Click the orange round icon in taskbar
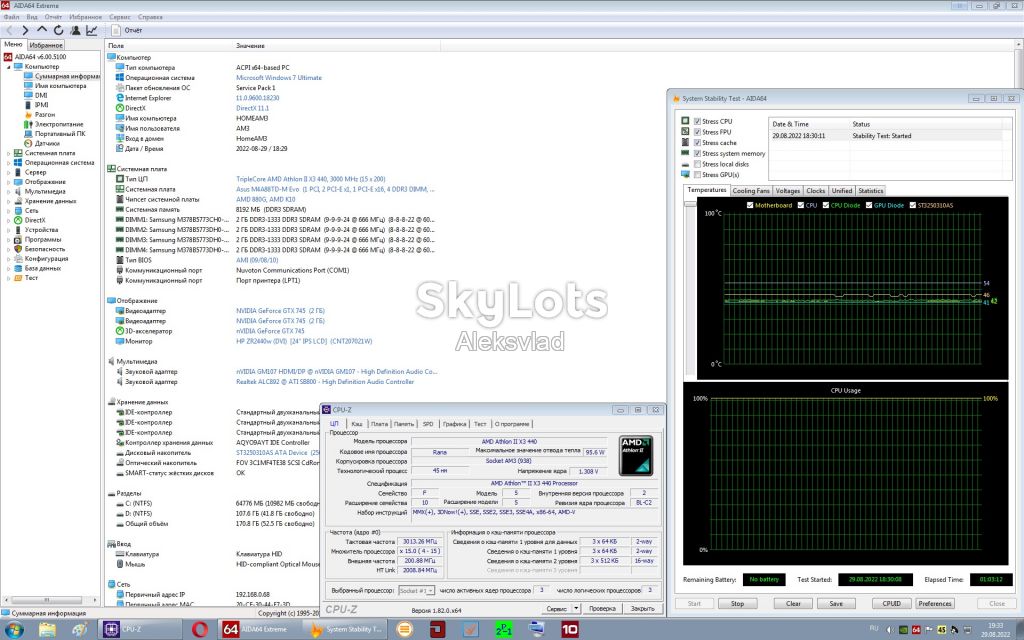Image resolution: width=1024 pixels, height=640 pixels. pos(405,629)
